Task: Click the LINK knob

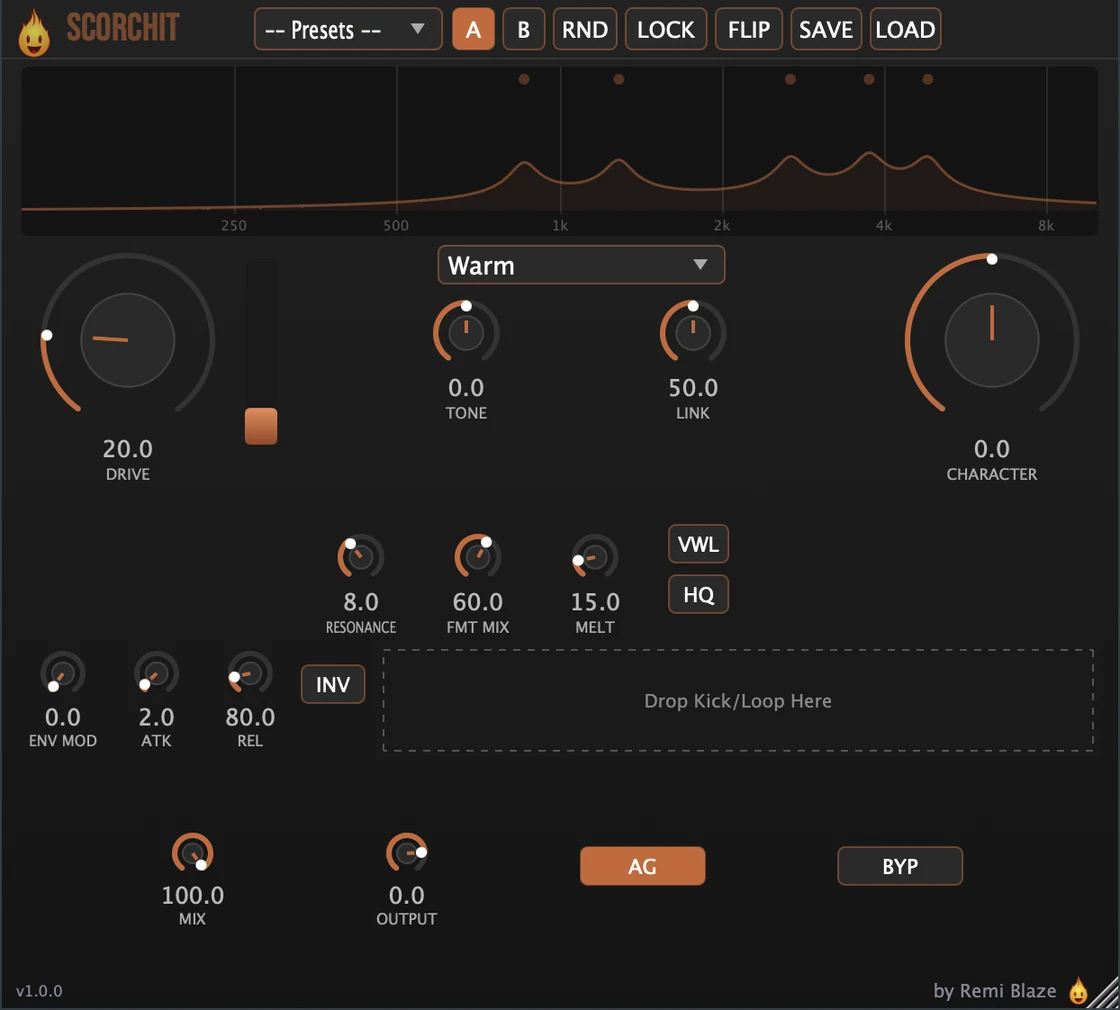Action: 693,333
